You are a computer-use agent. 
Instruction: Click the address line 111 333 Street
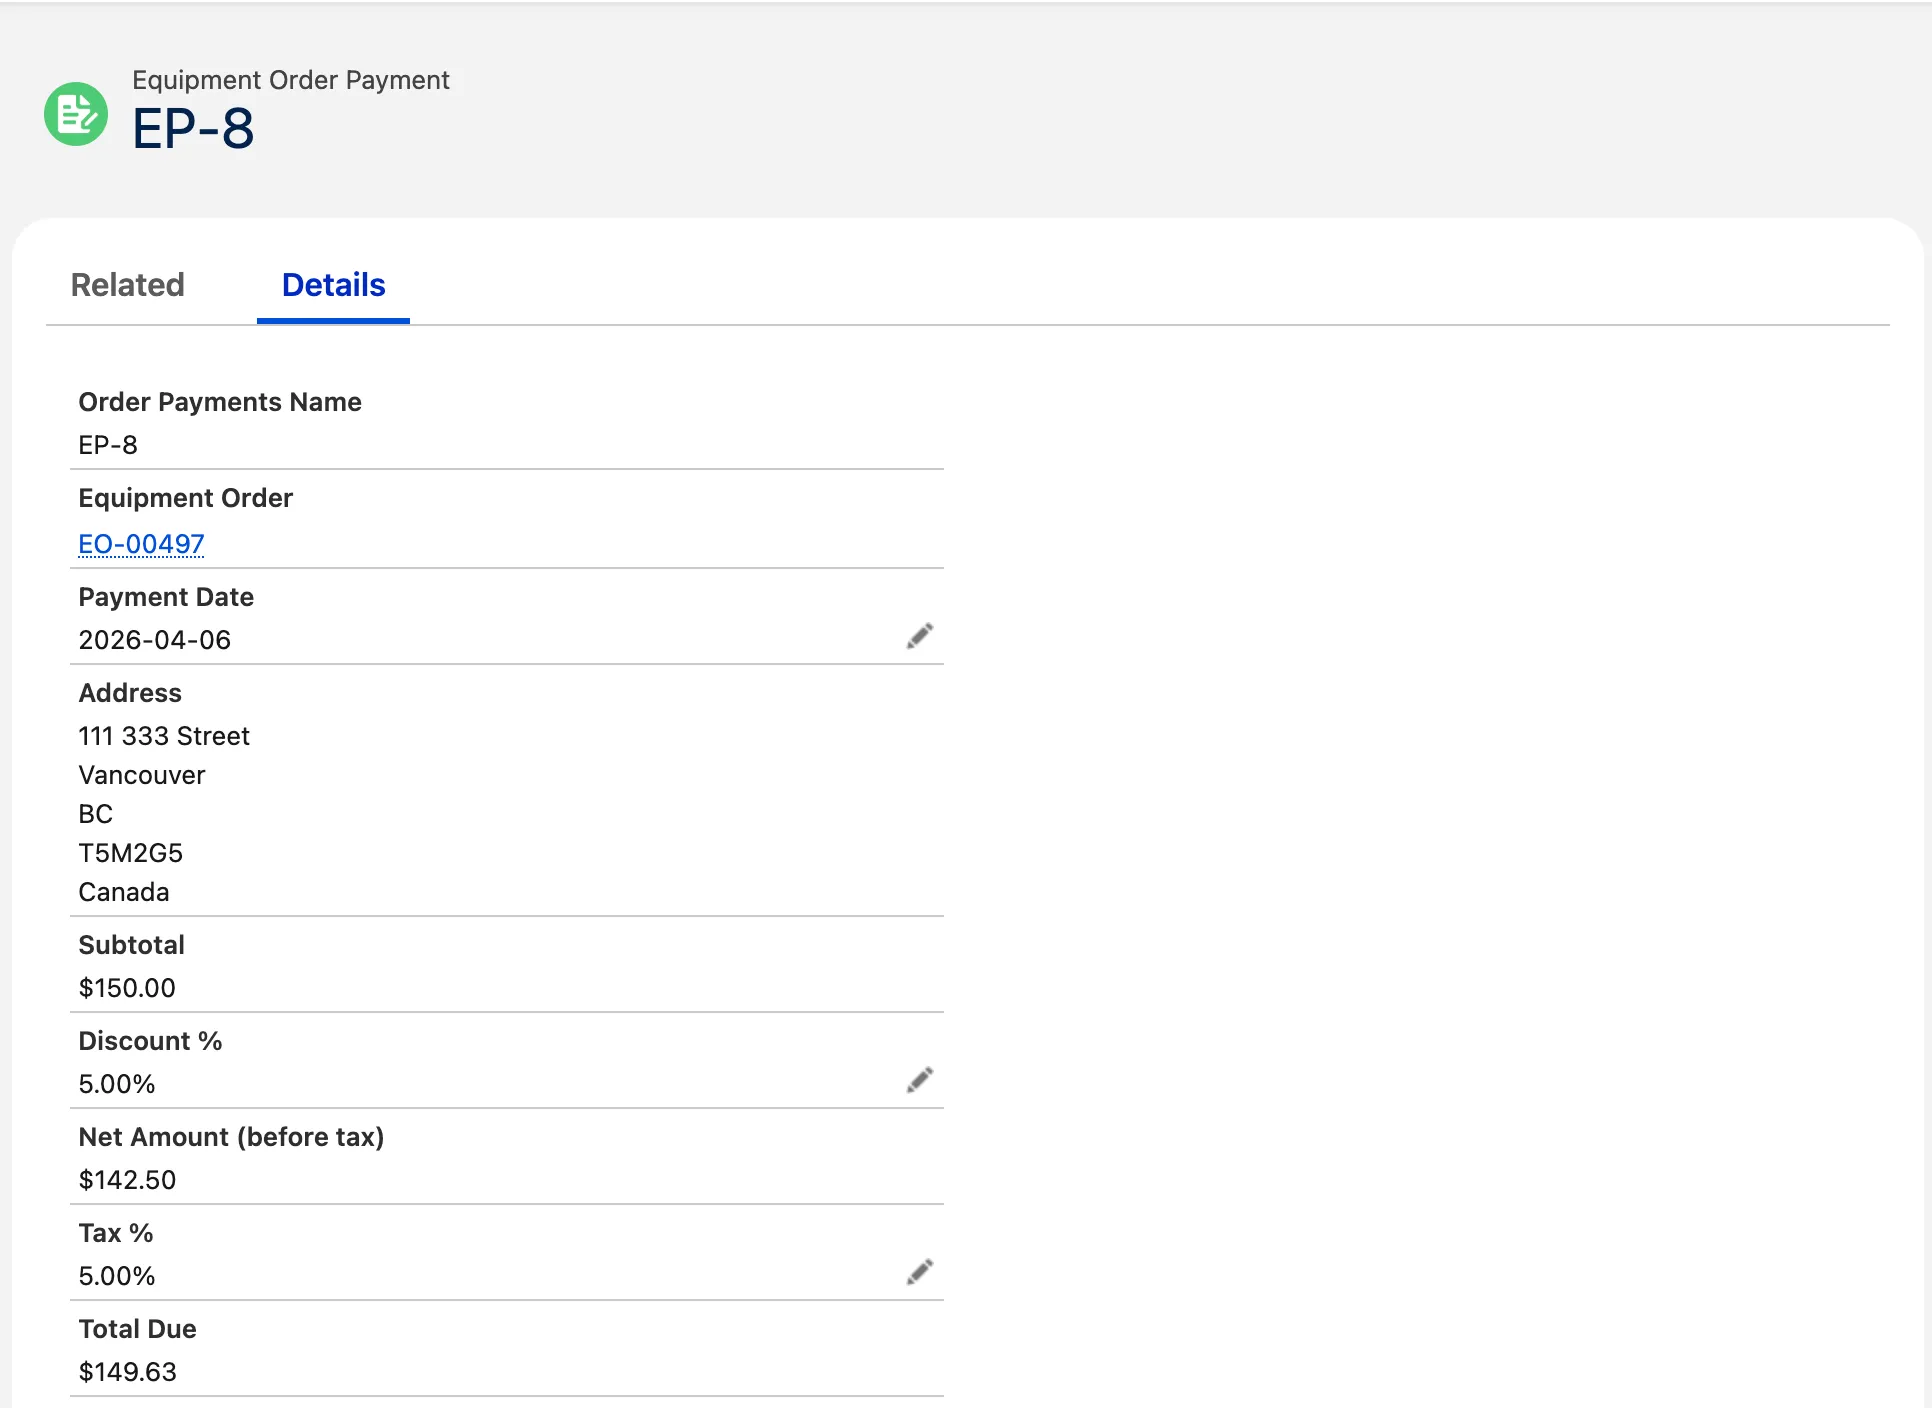point(164,736)
